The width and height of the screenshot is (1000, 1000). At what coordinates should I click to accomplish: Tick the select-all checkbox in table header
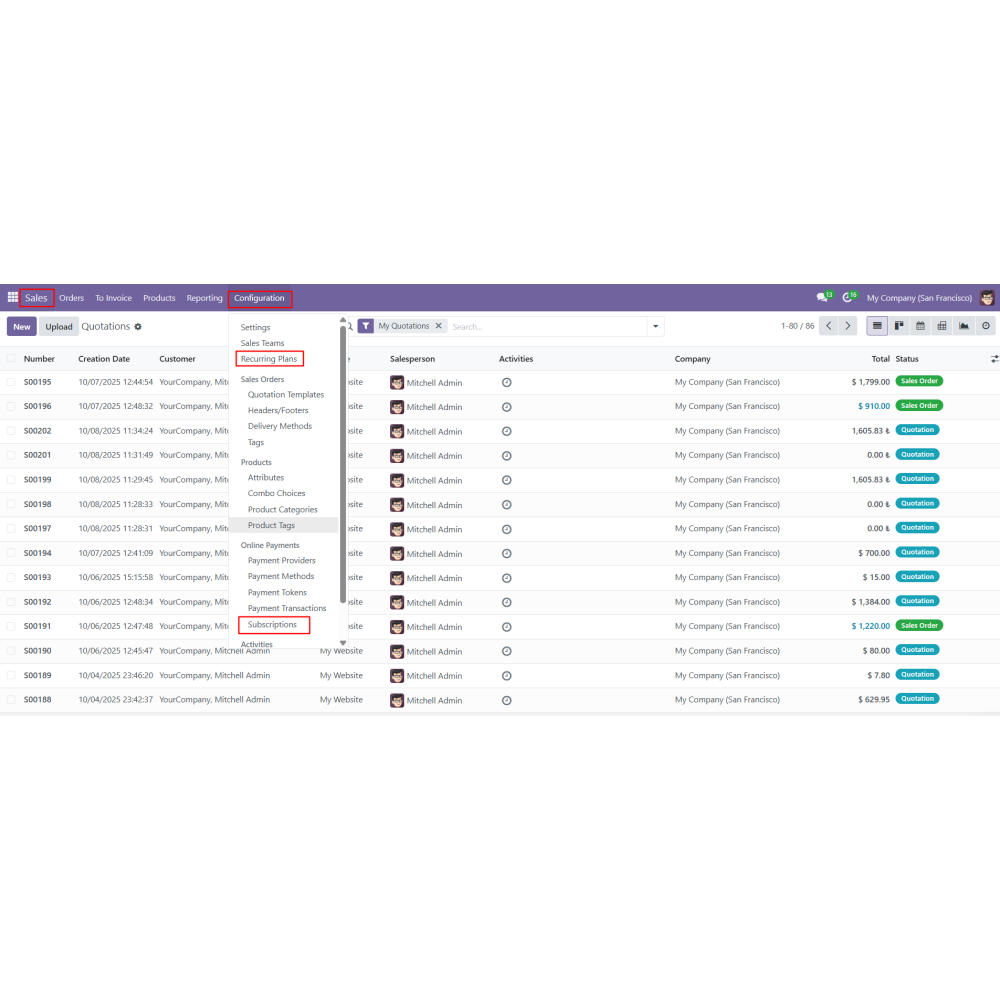(11, 359)
